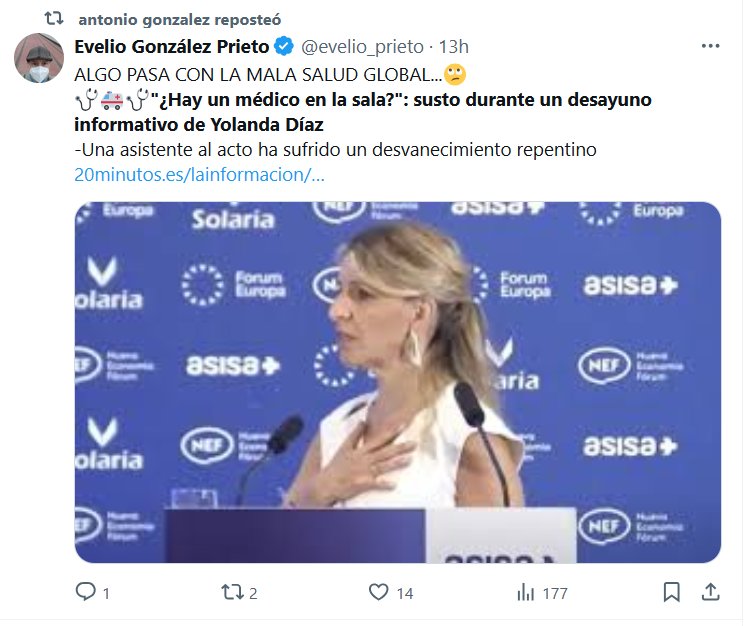The height and width of the screenshot is (626, 750).
Task: Open the view analytics bar chart icon
Action: [x=525, y=593]
